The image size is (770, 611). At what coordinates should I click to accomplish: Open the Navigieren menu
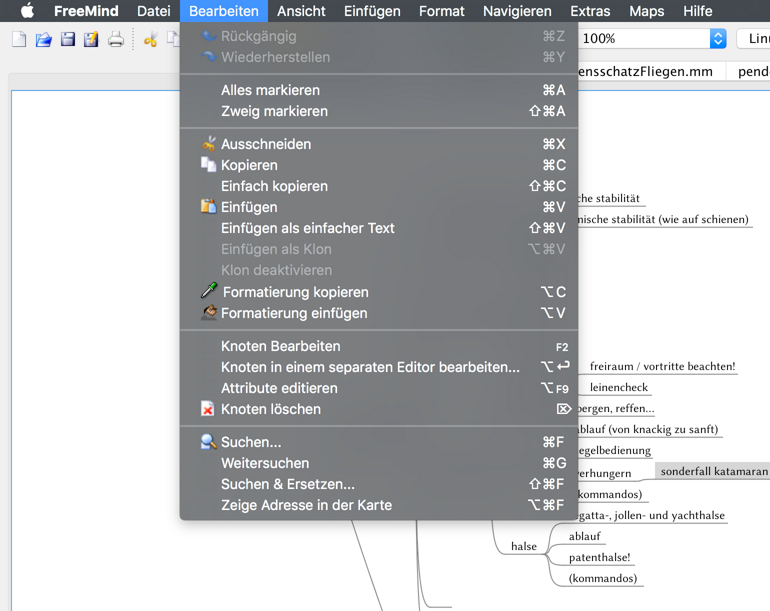pyautogui.click(x=516, y=11)
